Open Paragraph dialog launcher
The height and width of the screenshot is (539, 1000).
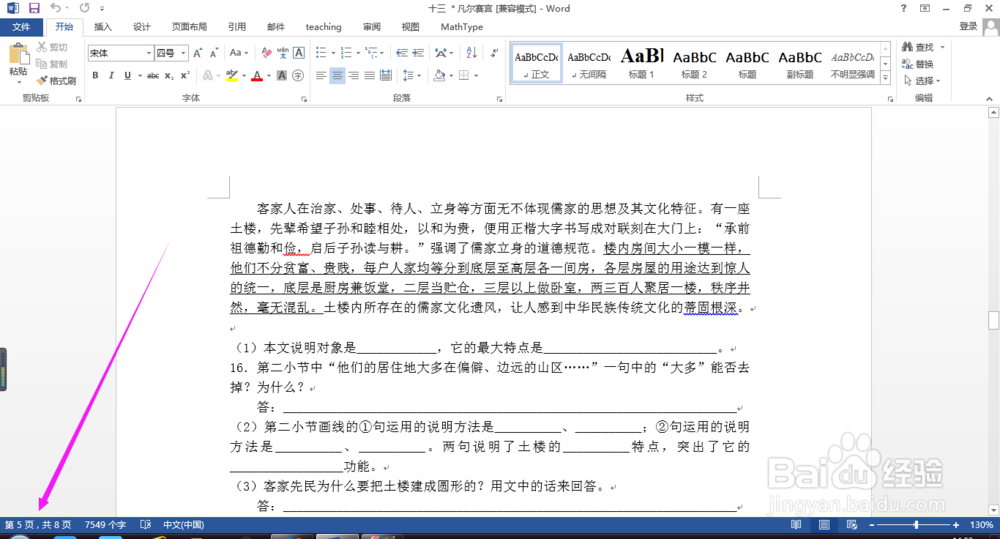click(x=499, y=99)
